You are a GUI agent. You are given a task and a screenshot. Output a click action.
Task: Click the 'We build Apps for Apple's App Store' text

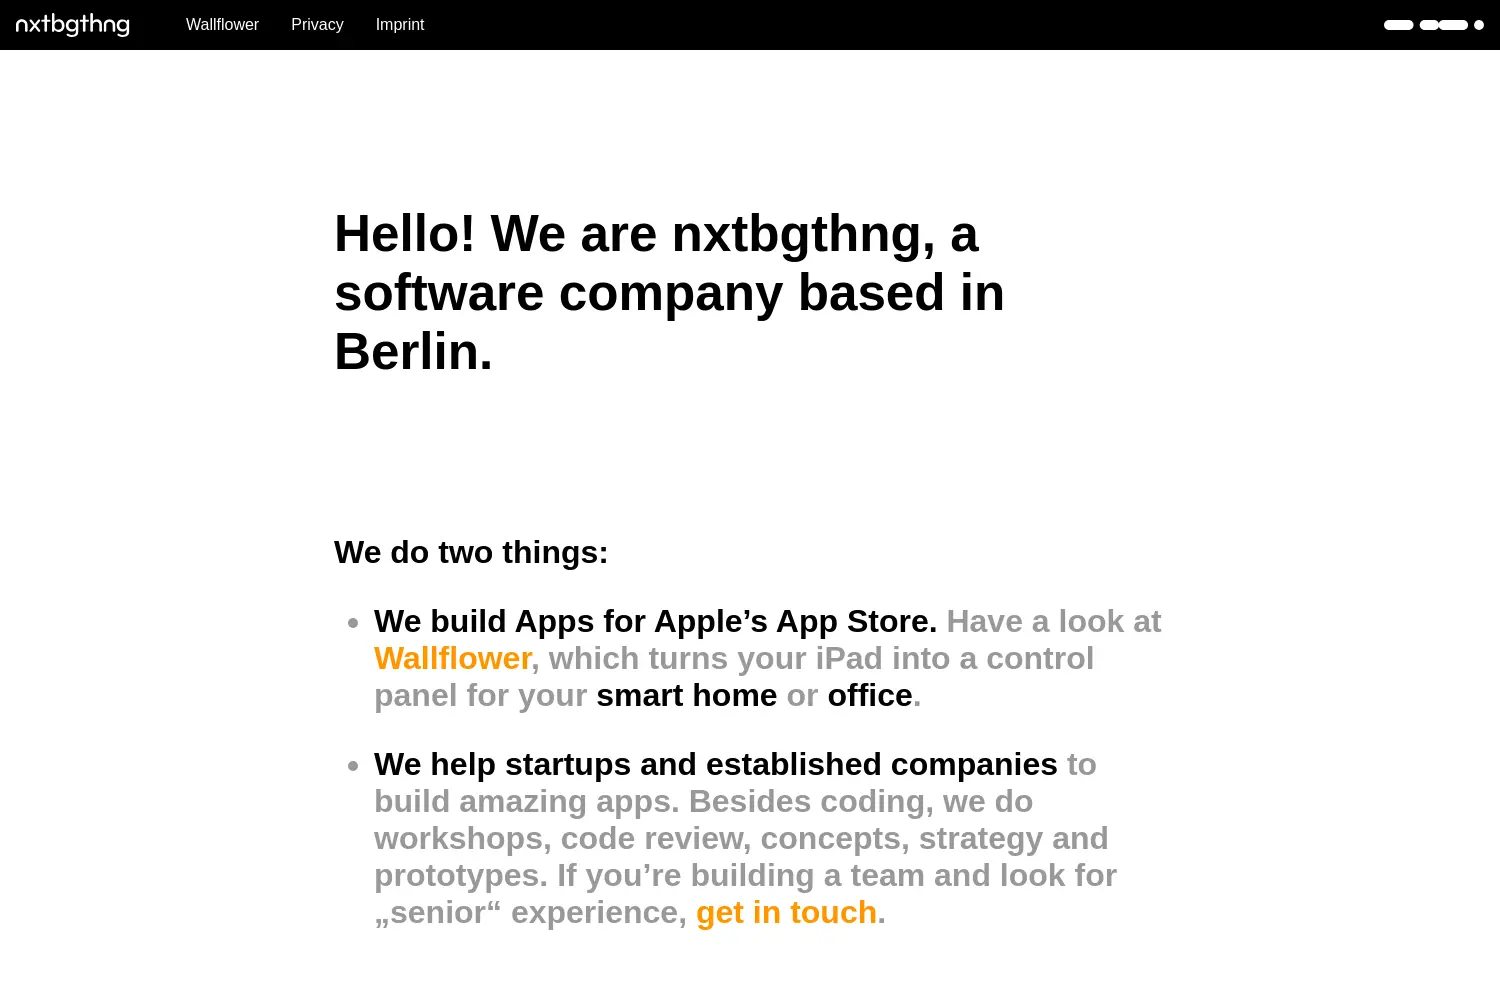coord(655,621)
